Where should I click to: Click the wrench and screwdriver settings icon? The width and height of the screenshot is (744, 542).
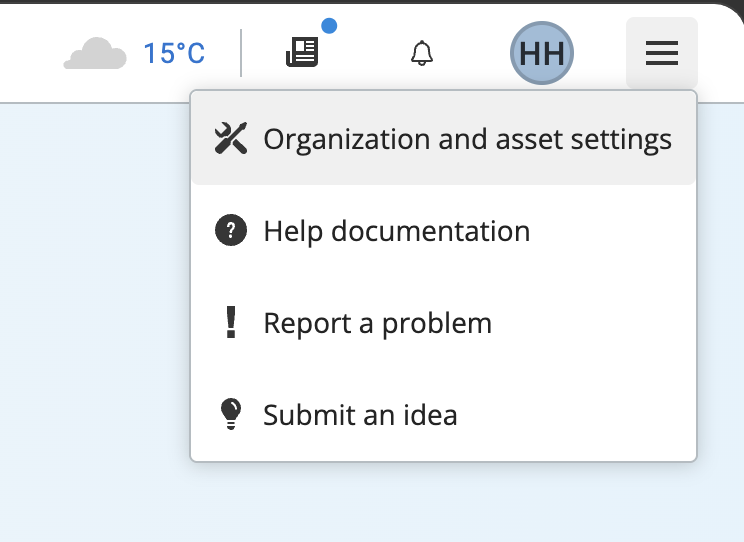pyautogui.click(x=231, y=139)
